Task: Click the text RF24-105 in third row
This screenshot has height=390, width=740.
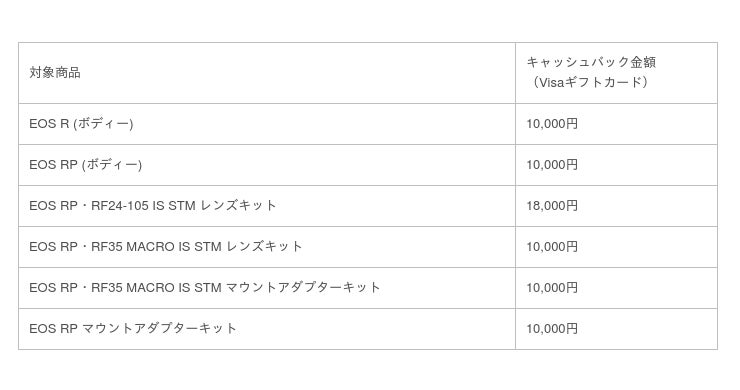Action: tap(120, 206)
